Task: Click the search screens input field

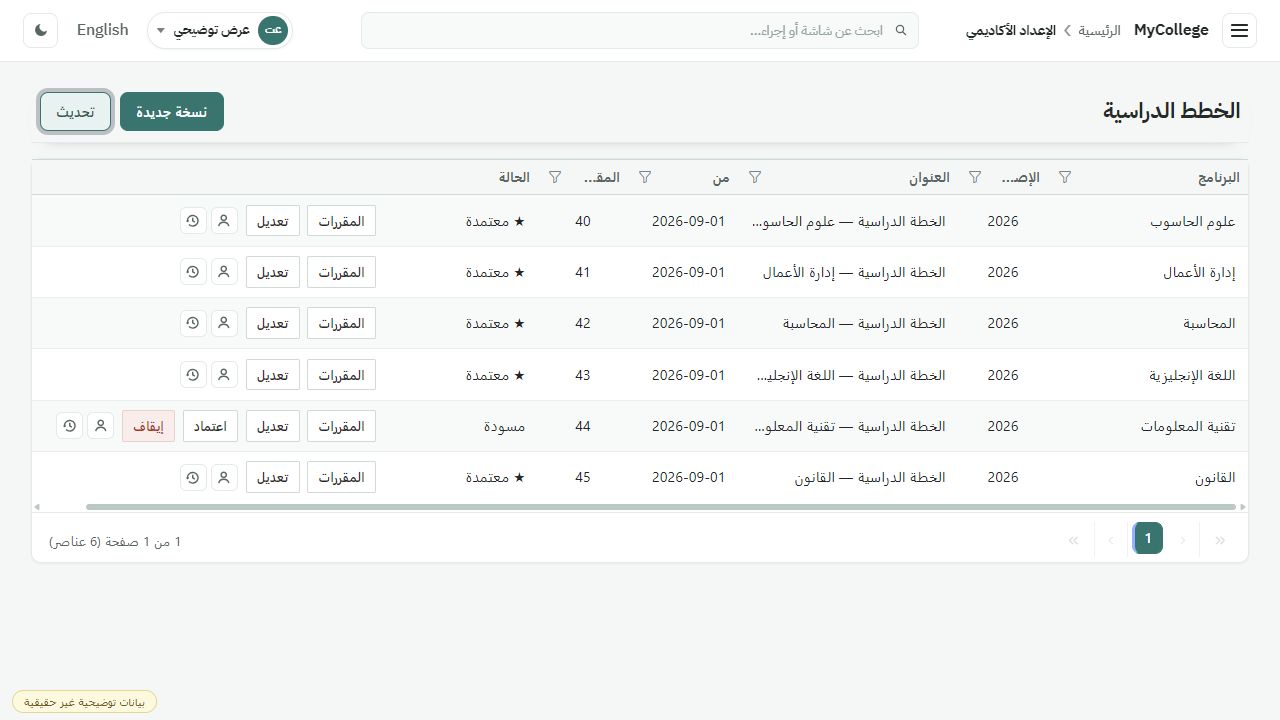Action: (640, 30)
